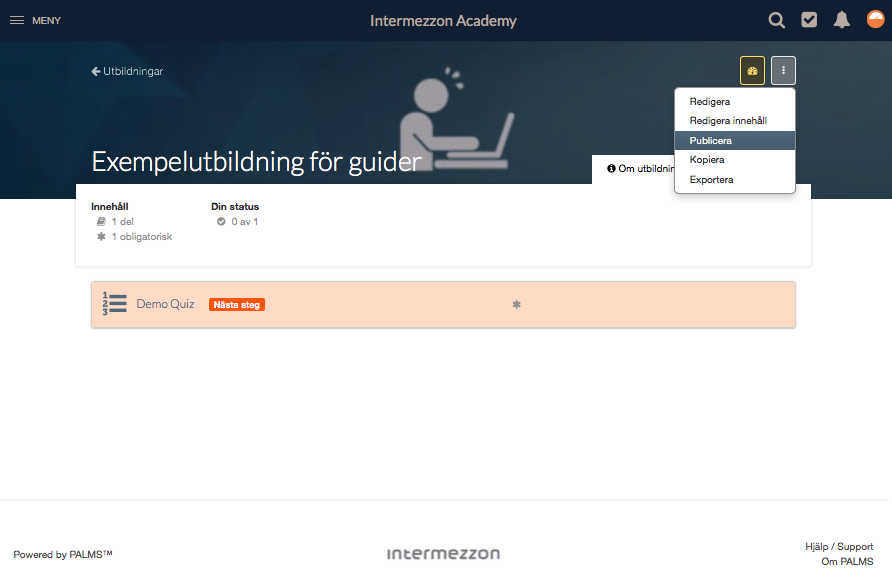
Task: Open the Demo Quiz item
Action: click(x=166, y=304)
